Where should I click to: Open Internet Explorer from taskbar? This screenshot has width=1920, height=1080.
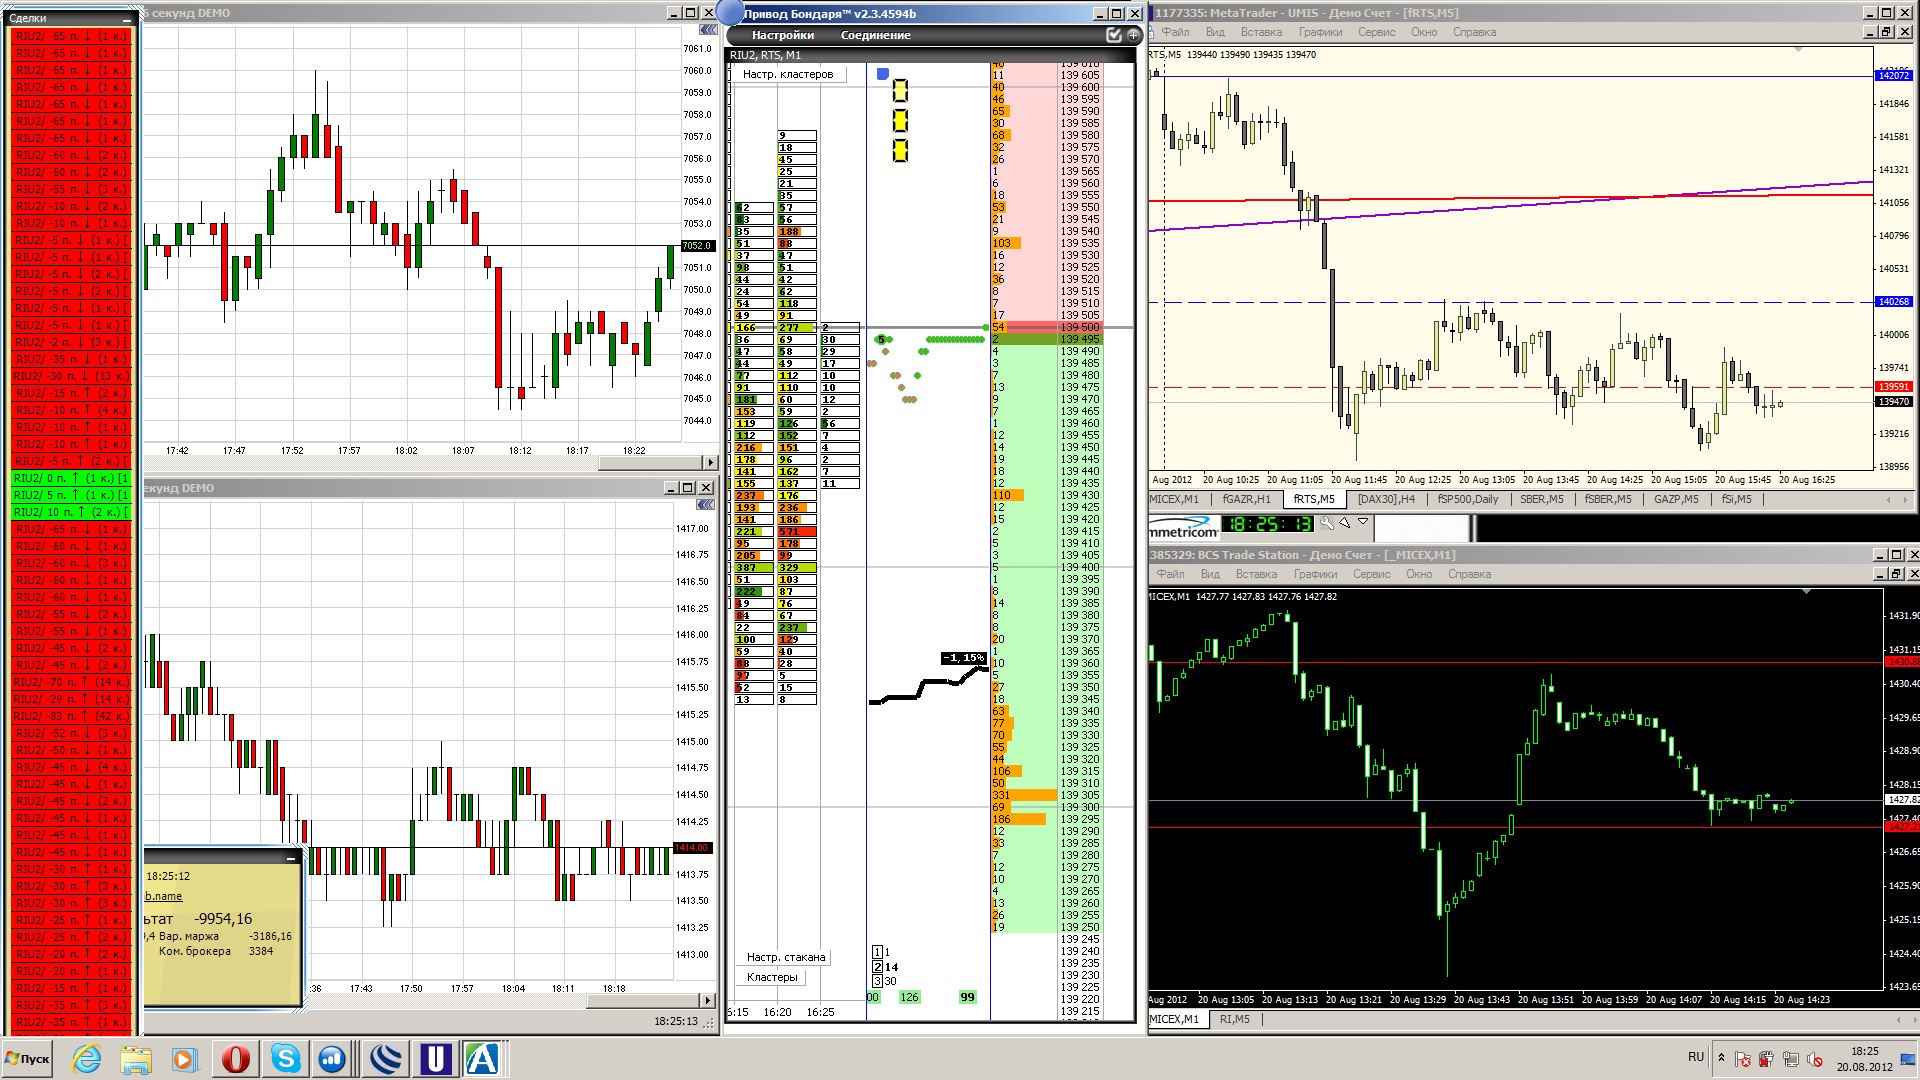click(x=87, y=1058)
